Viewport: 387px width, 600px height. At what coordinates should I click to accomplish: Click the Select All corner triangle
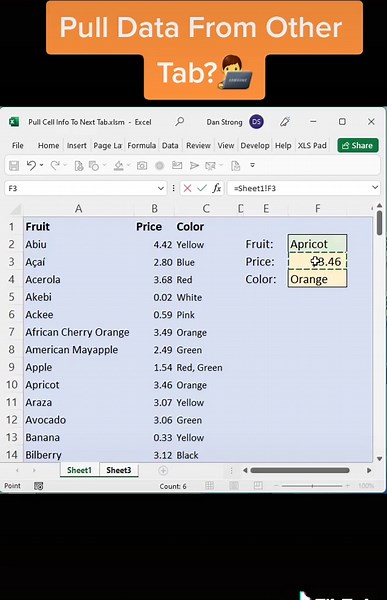[x=16, y=210]
